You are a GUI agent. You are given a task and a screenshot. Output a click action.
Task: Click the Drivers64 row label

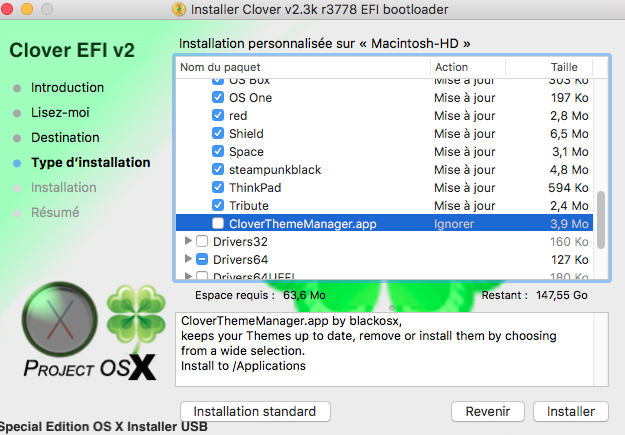click(240, 260)
